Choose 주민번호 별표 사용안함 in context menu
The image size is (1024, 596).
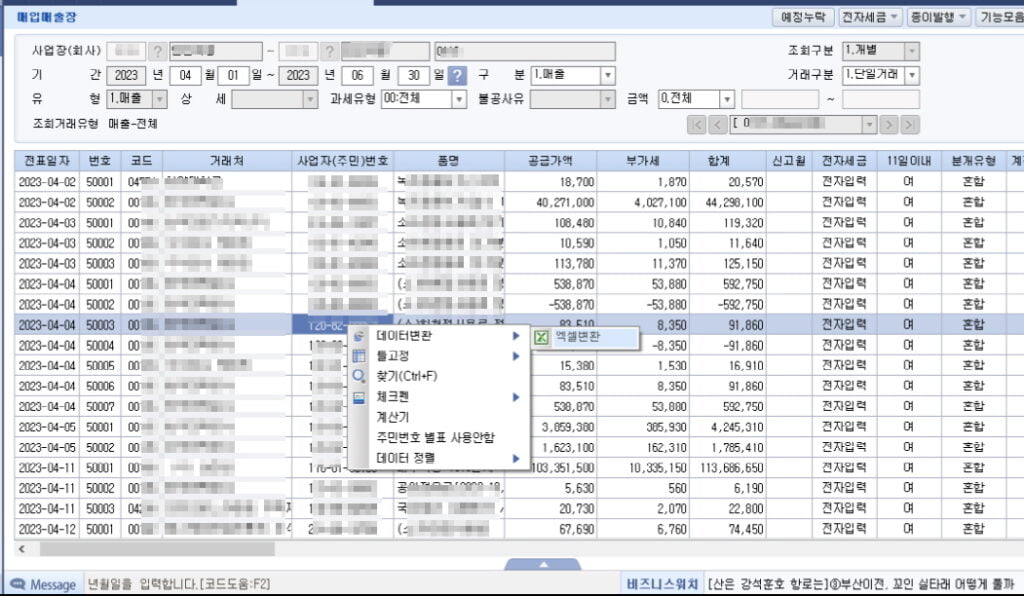click(x=435, y=438)
